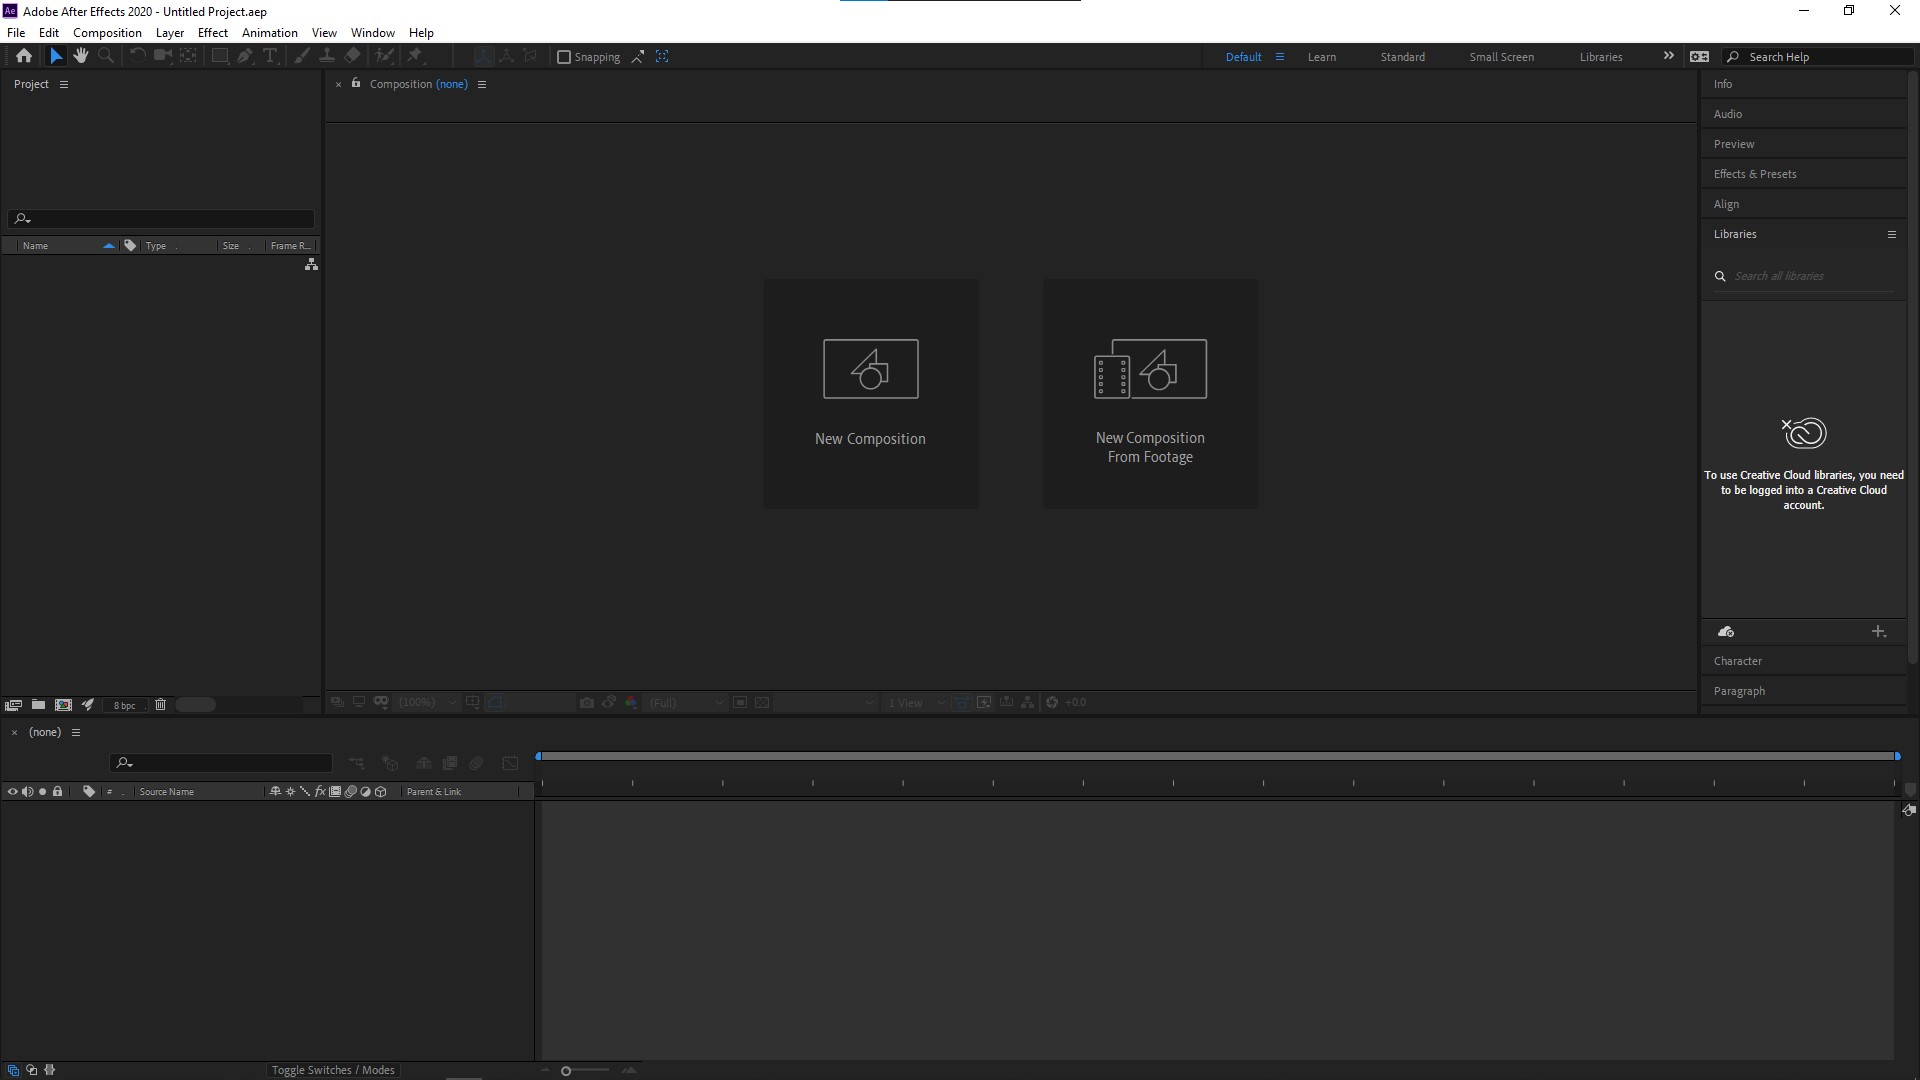
Task: Enable the Snapping checkbox
Action: [564, 57]
